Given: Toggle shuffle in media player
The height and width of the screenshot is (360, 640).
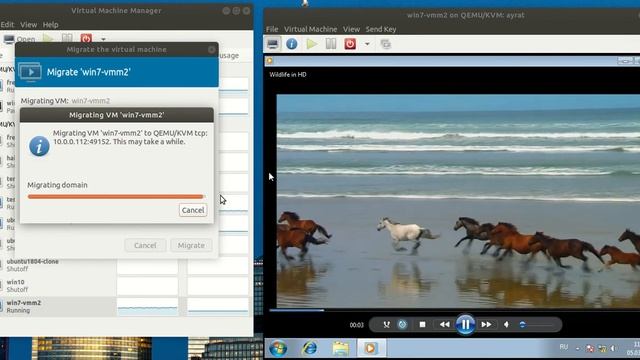Looking at the screenshot, I should tap(386, 324).
